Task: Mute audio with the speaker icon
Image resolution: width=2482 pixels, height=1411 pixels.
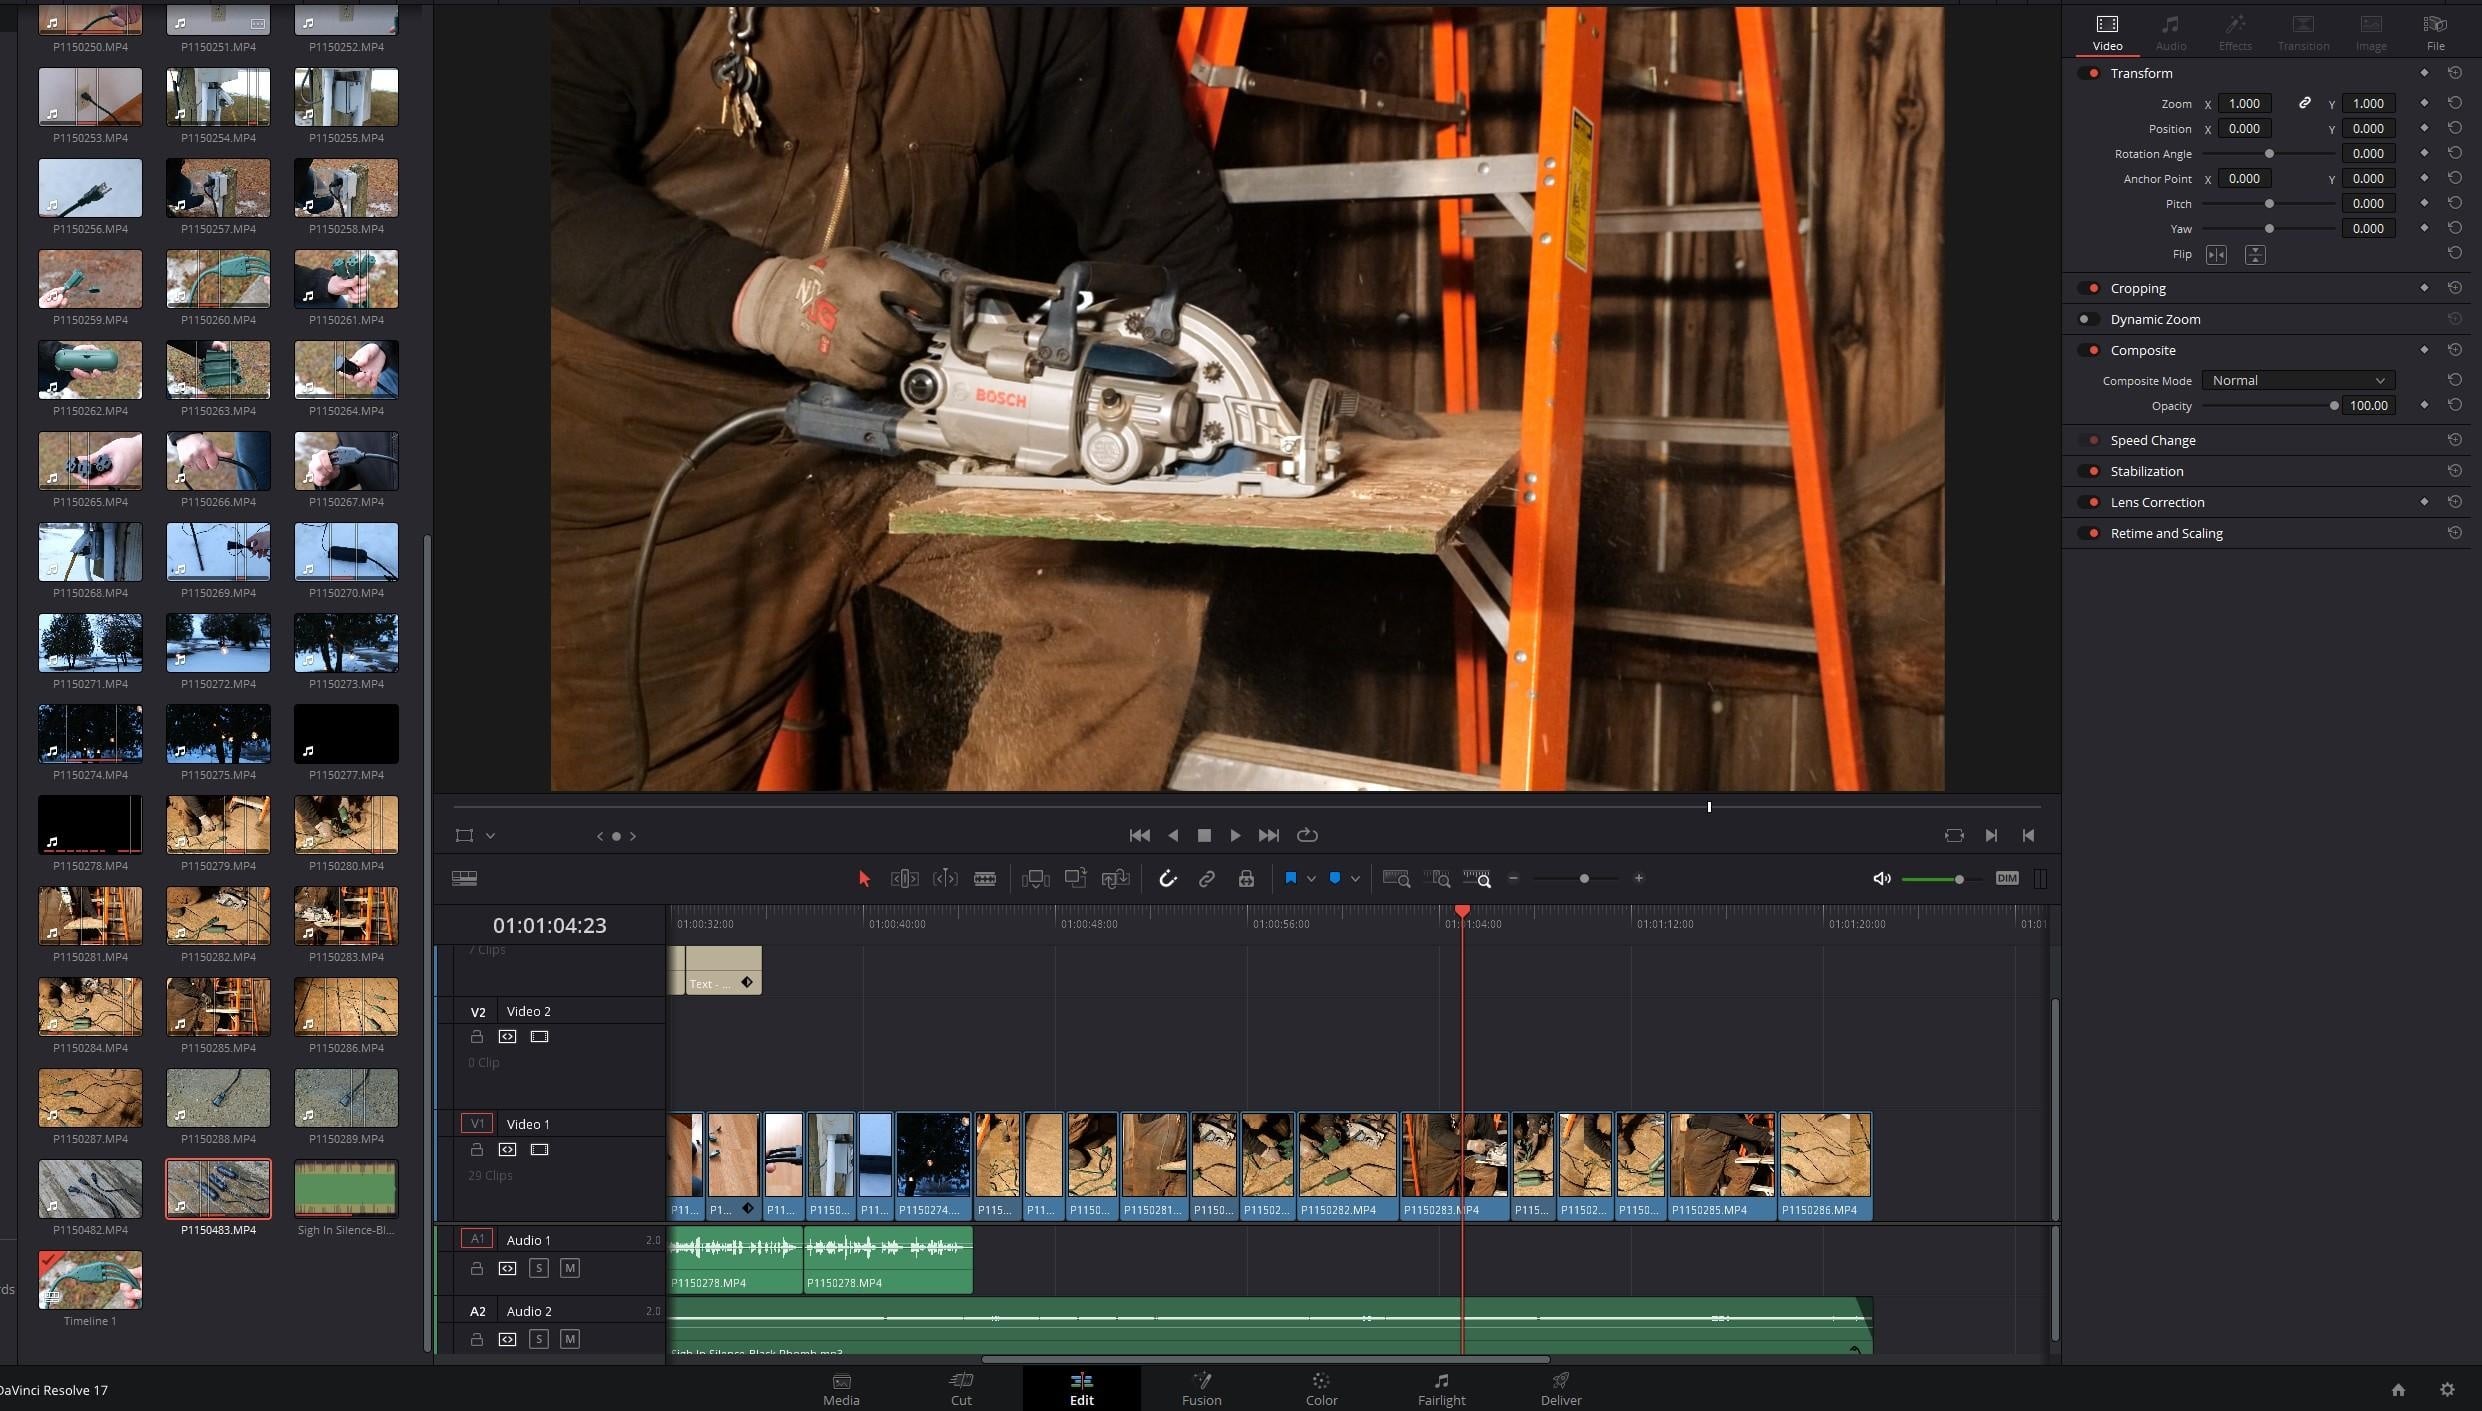Action: 1881,878
